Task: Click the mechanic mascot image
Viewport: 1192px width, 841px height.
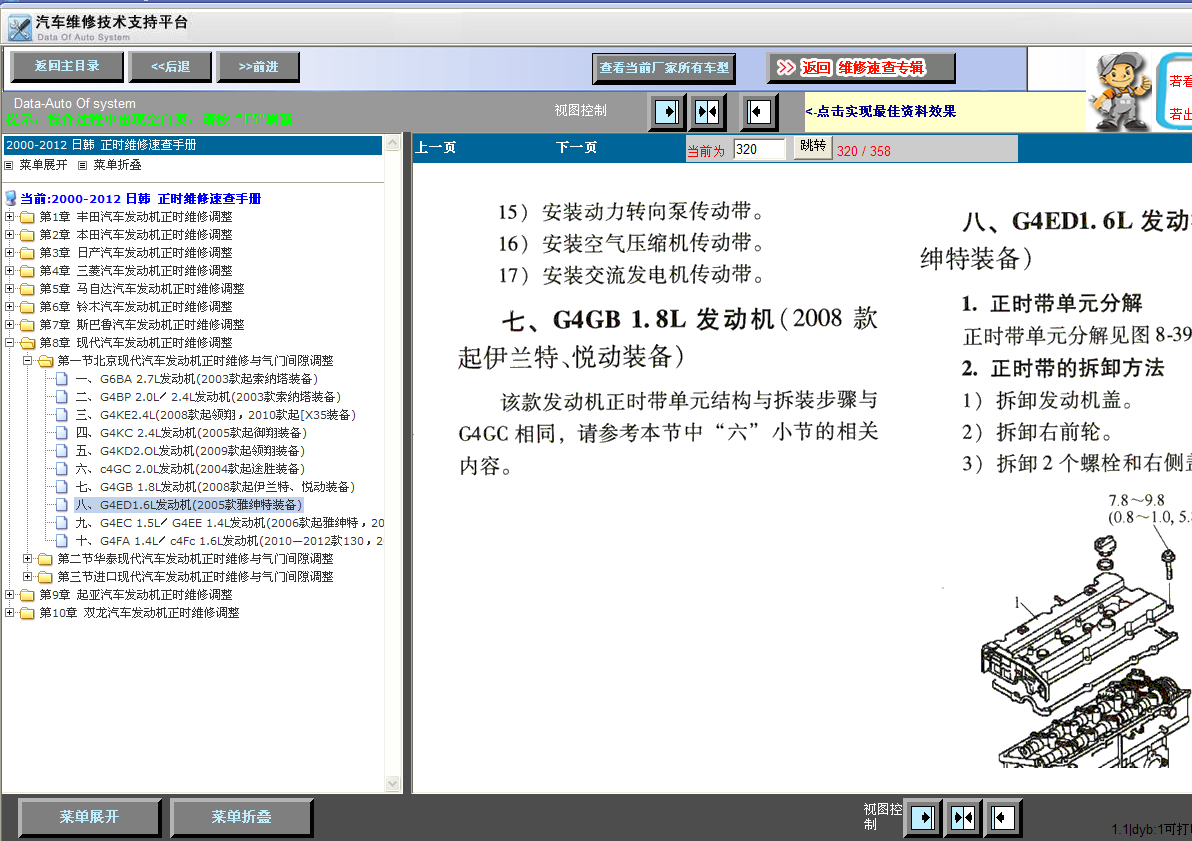Action: click(x=1119, y=91)
